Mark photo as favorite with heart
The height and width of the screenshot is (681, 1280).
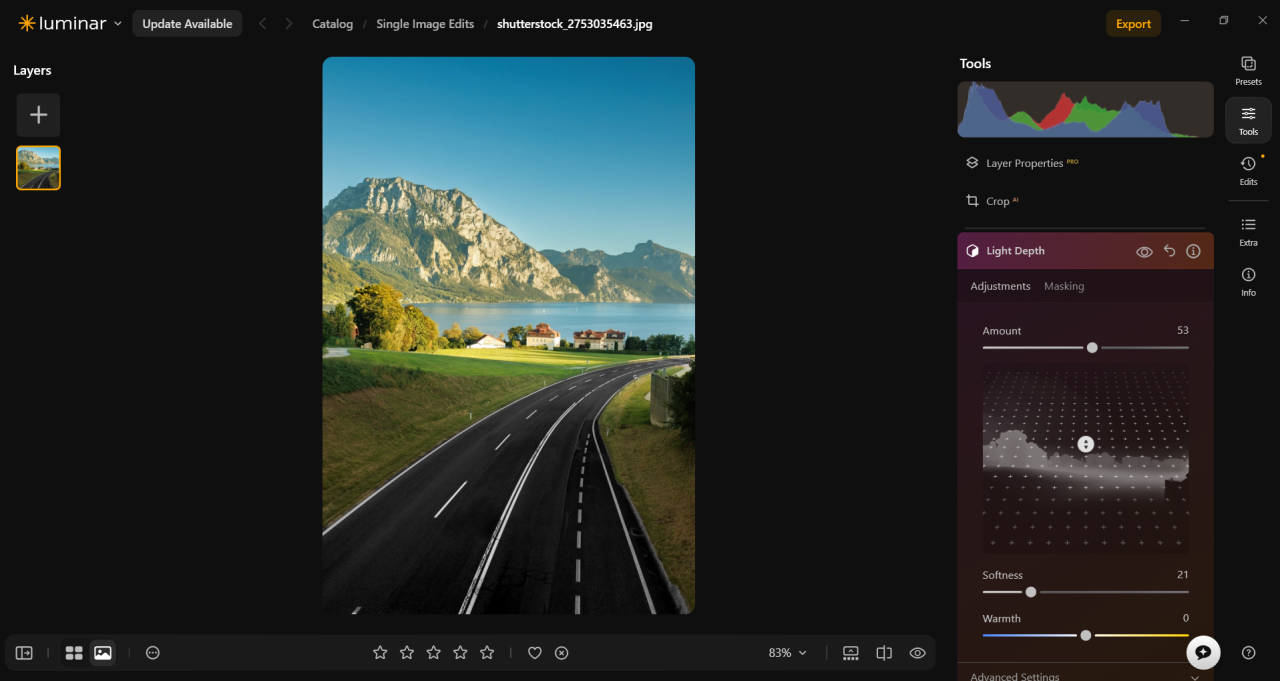pyautogui.click(x=535, y=653)
